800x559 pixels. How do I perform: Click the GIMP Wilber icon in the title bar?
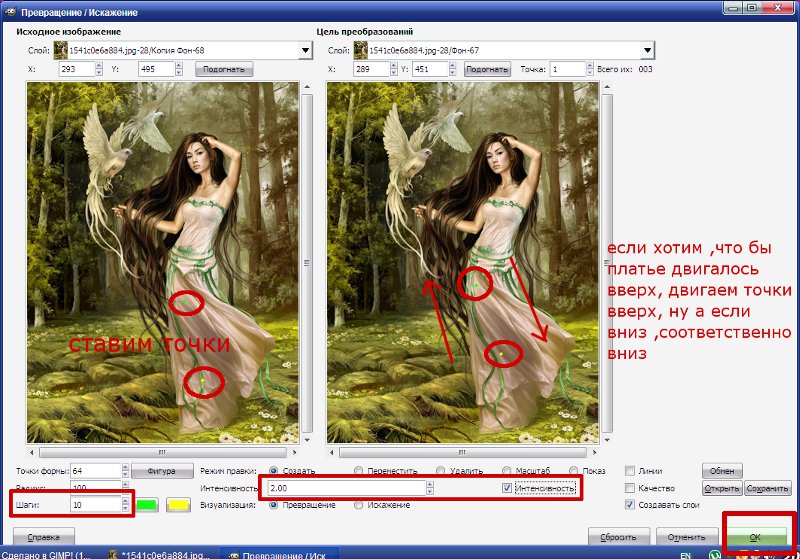tap(10, 12)
